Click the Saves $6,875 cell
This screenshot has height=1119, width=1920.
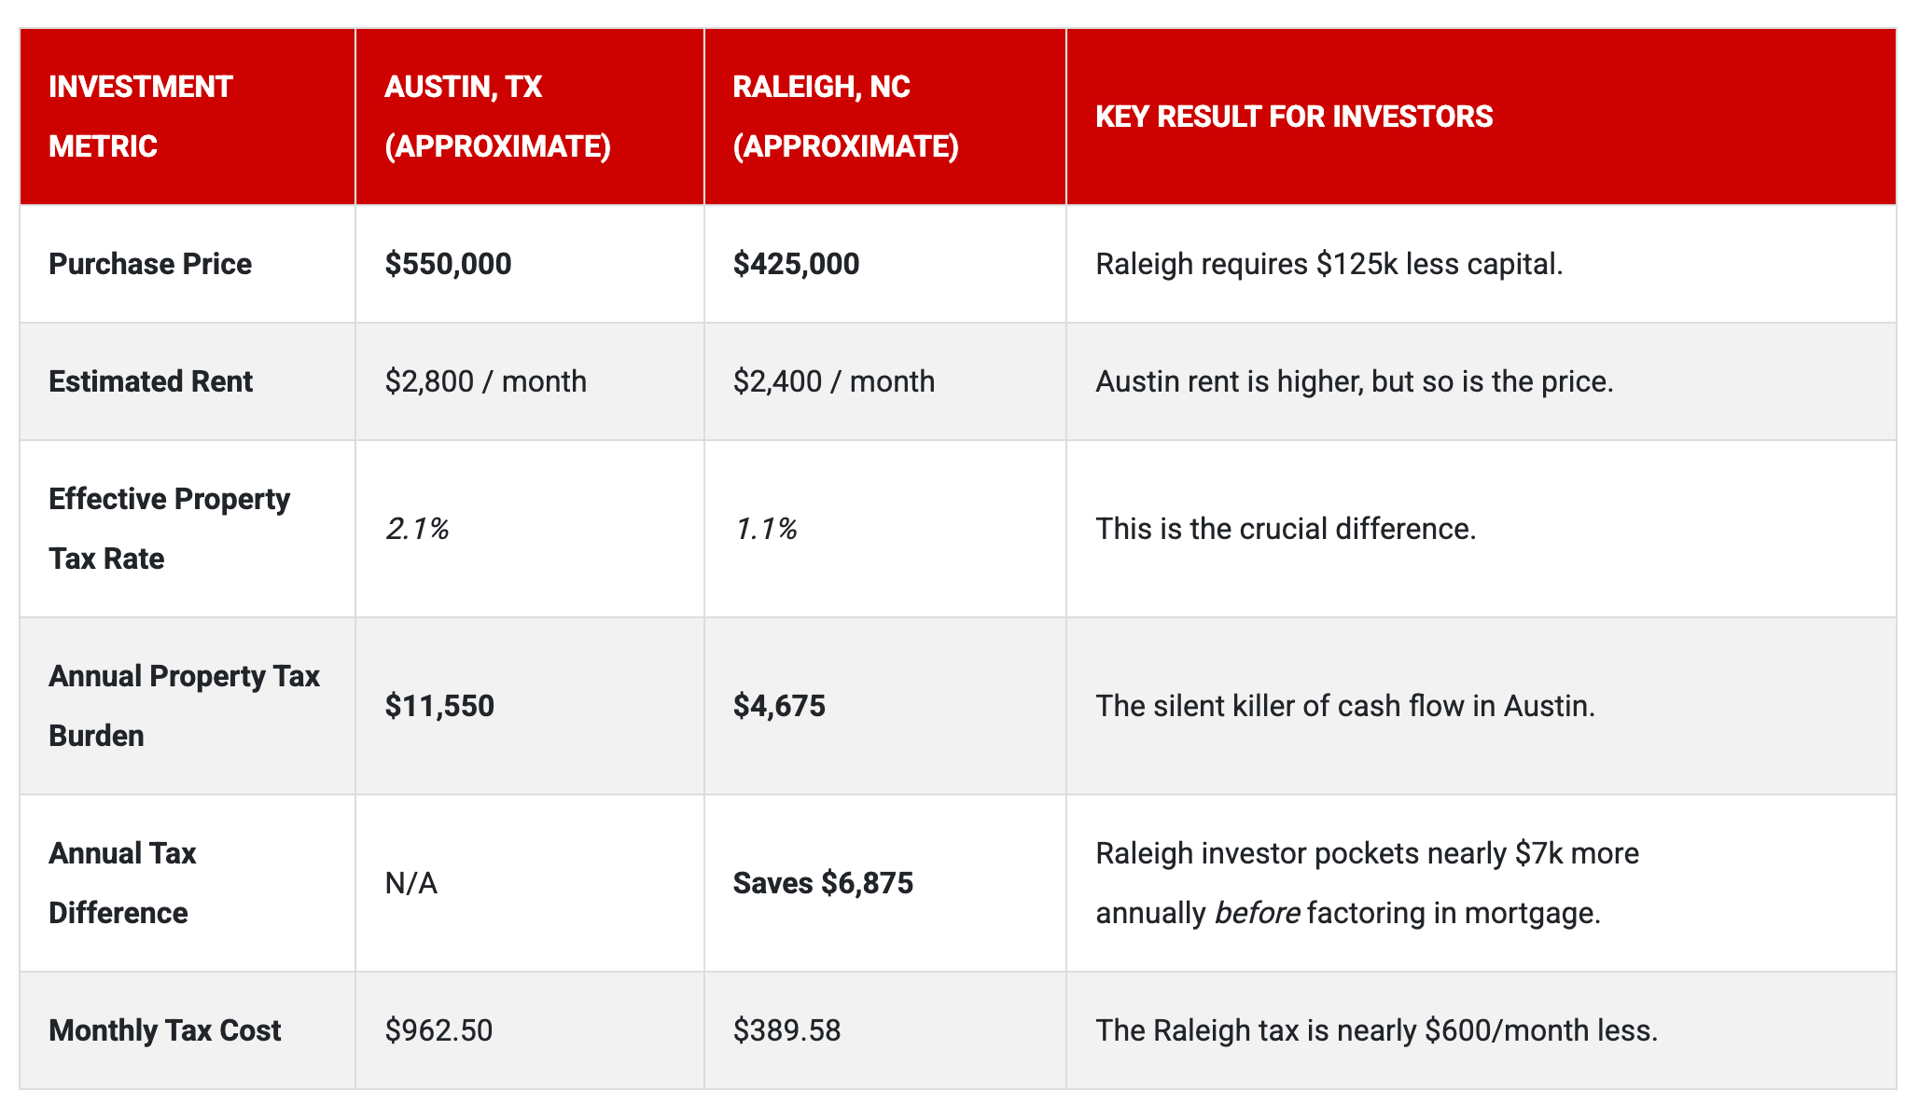(822, 883)
